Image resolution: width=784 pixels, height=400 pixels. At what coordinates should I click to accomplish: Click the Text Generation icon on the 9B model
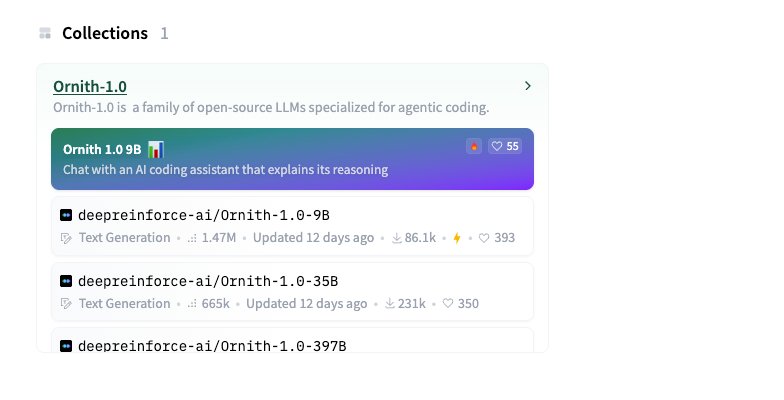[66, 238]
